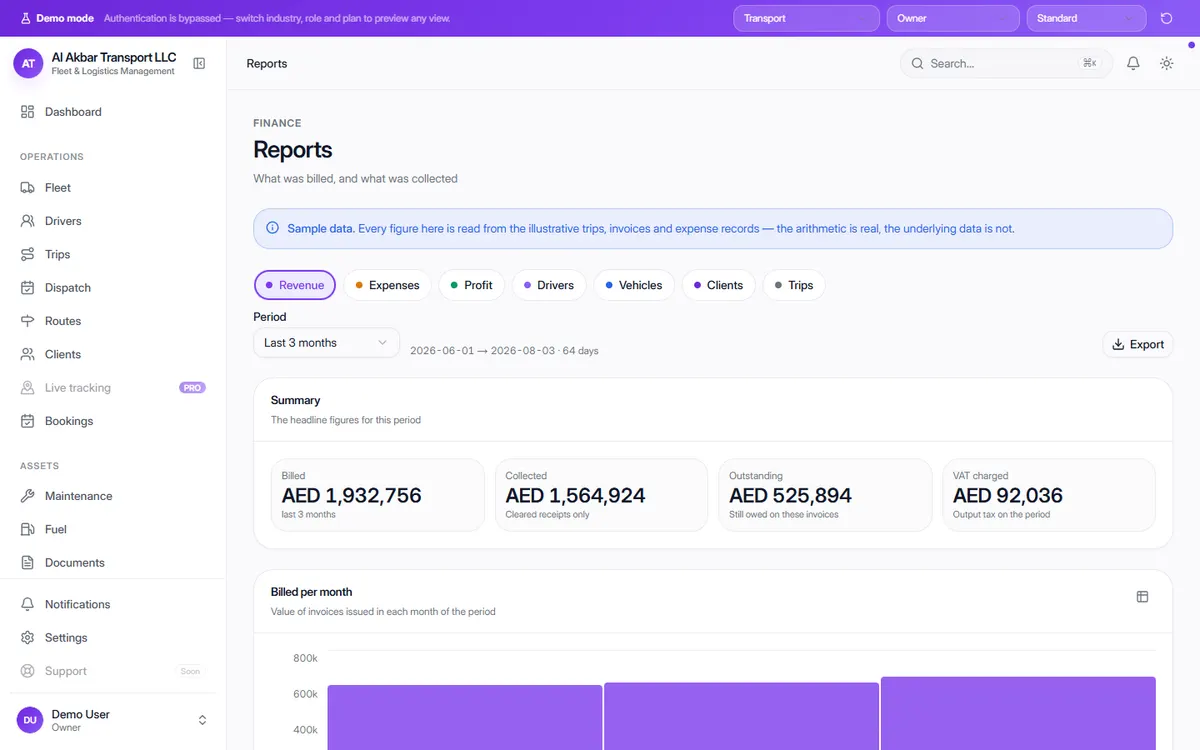
Task: Open Dashboard from the sidebar
Action: coord(113,112)
